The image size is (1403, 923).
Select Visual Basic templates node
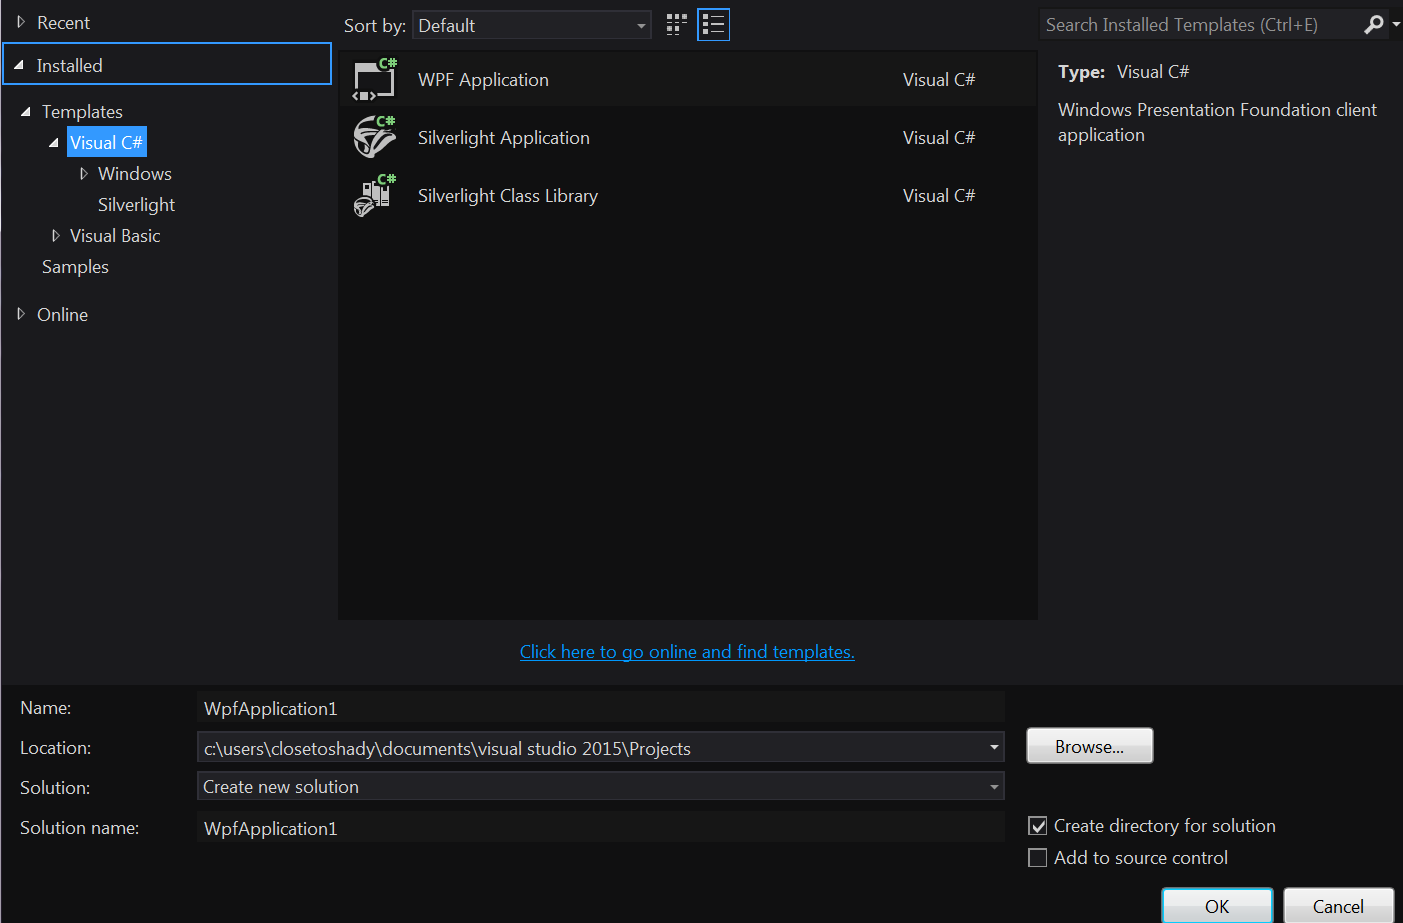pos(115,236)
